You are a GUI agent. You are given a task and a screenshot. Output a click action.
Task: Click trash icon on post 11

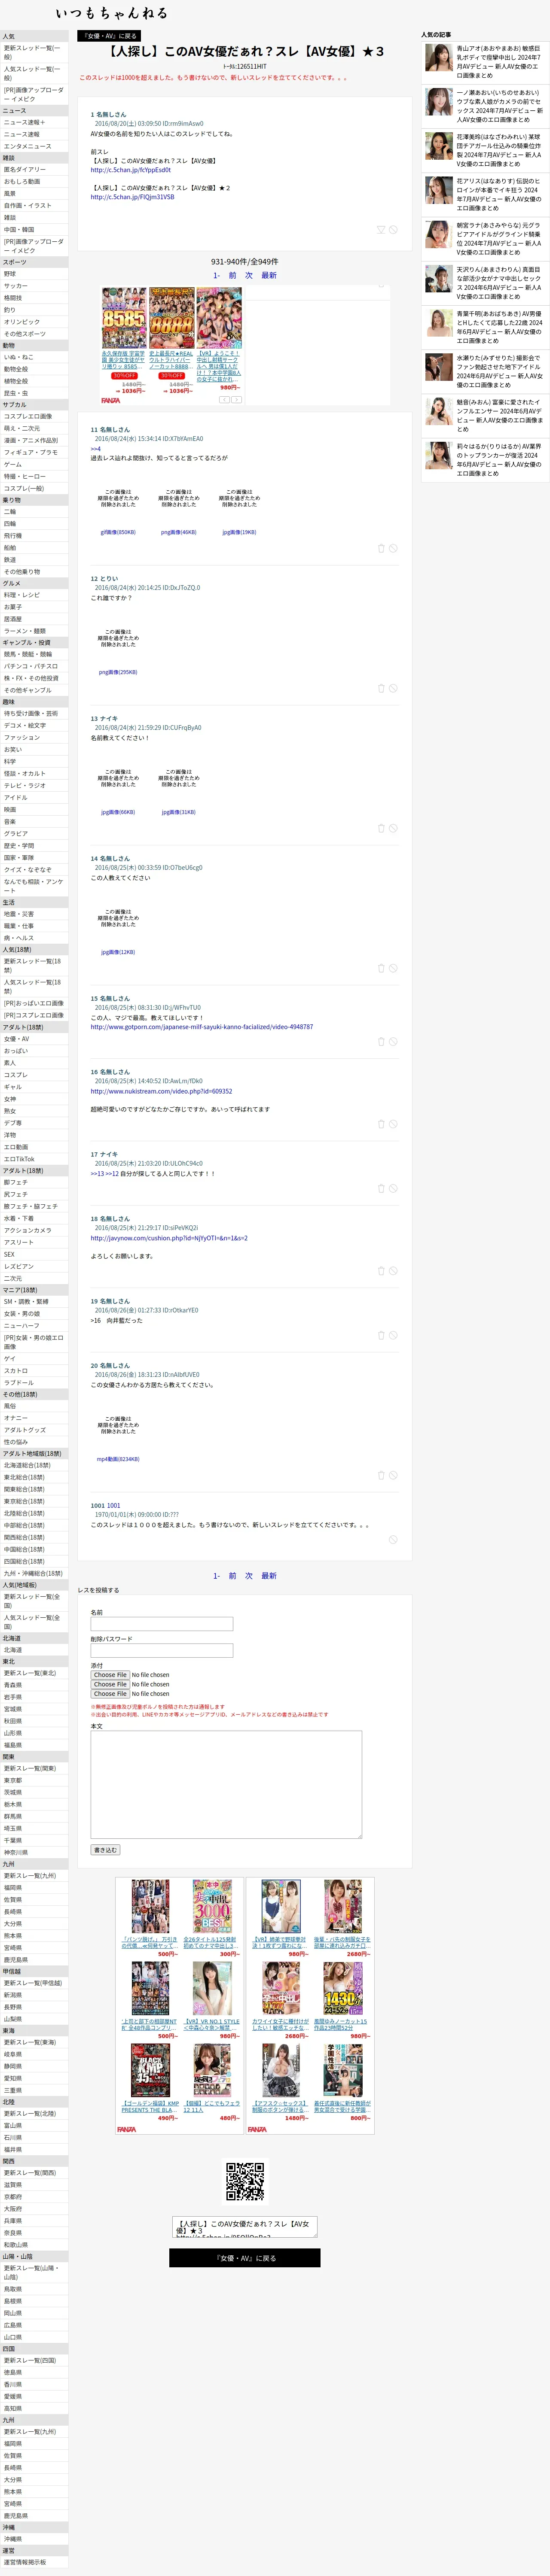coord(381,548)
